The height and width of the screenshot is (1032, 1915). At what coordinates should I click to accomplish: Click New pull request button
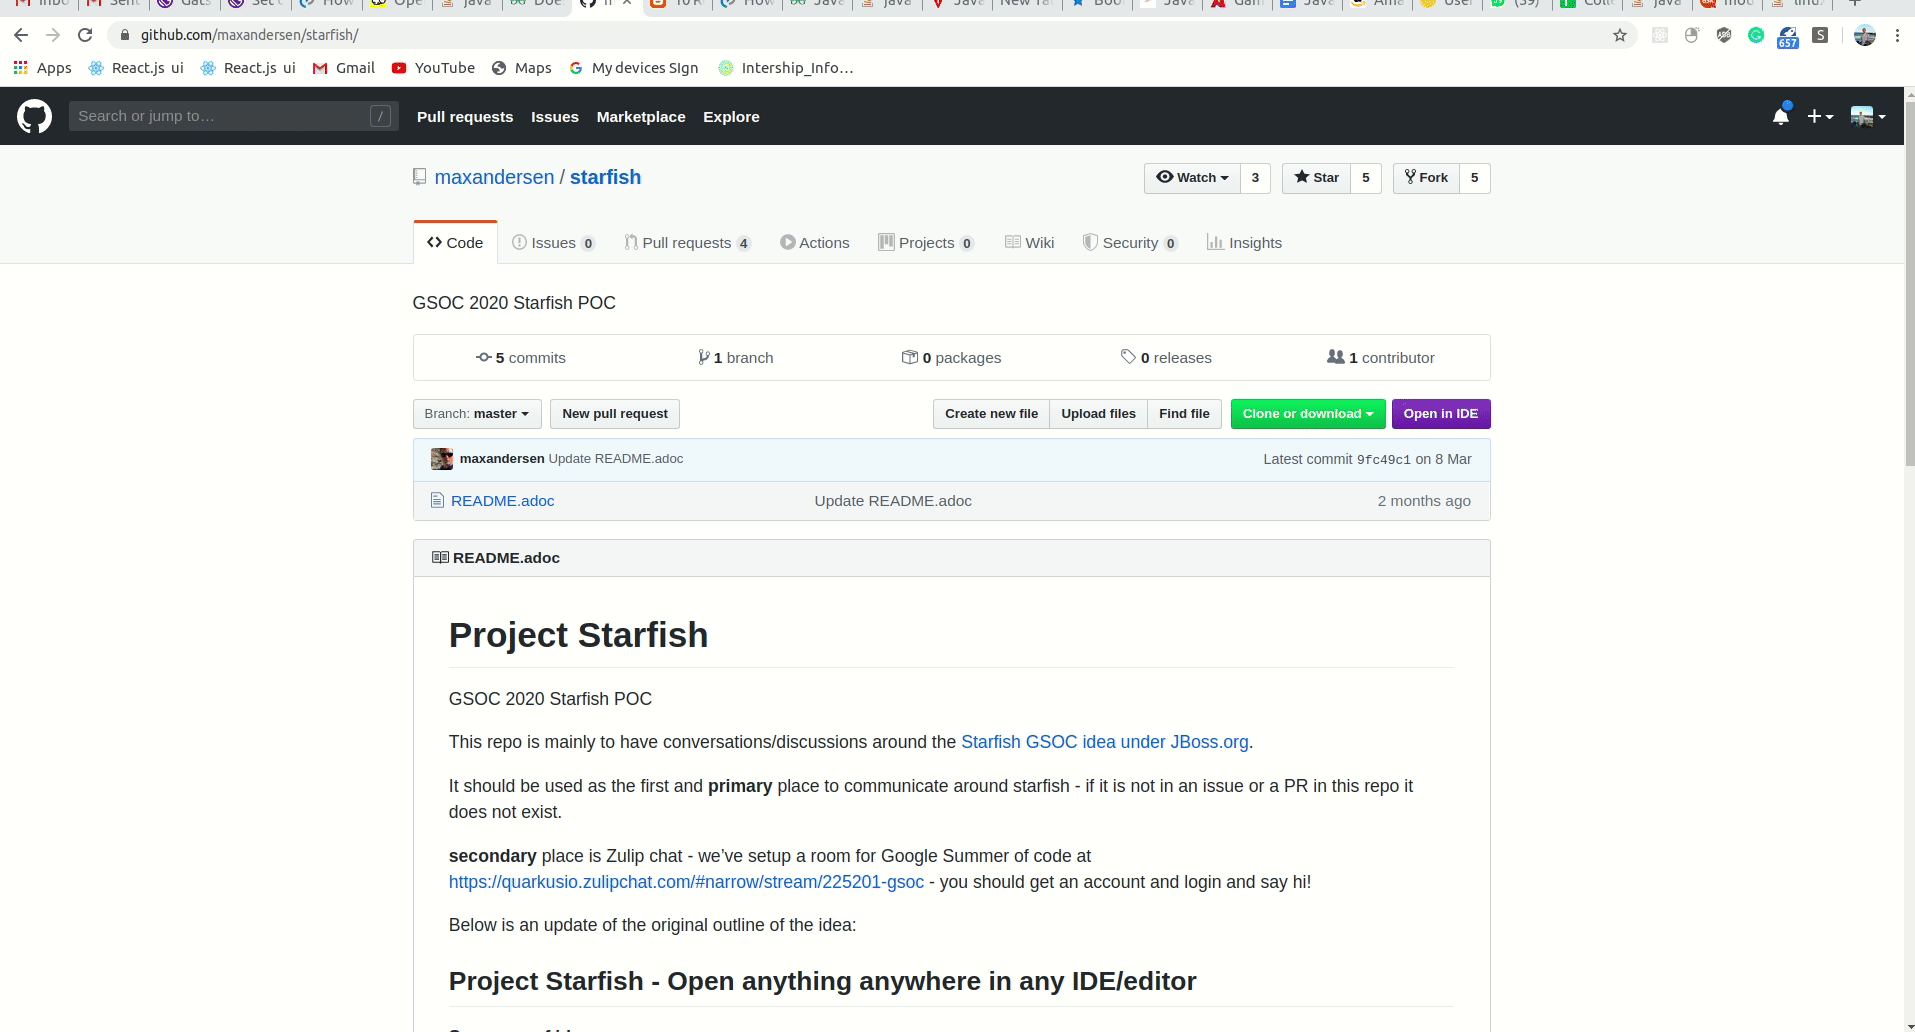(615, 414)
